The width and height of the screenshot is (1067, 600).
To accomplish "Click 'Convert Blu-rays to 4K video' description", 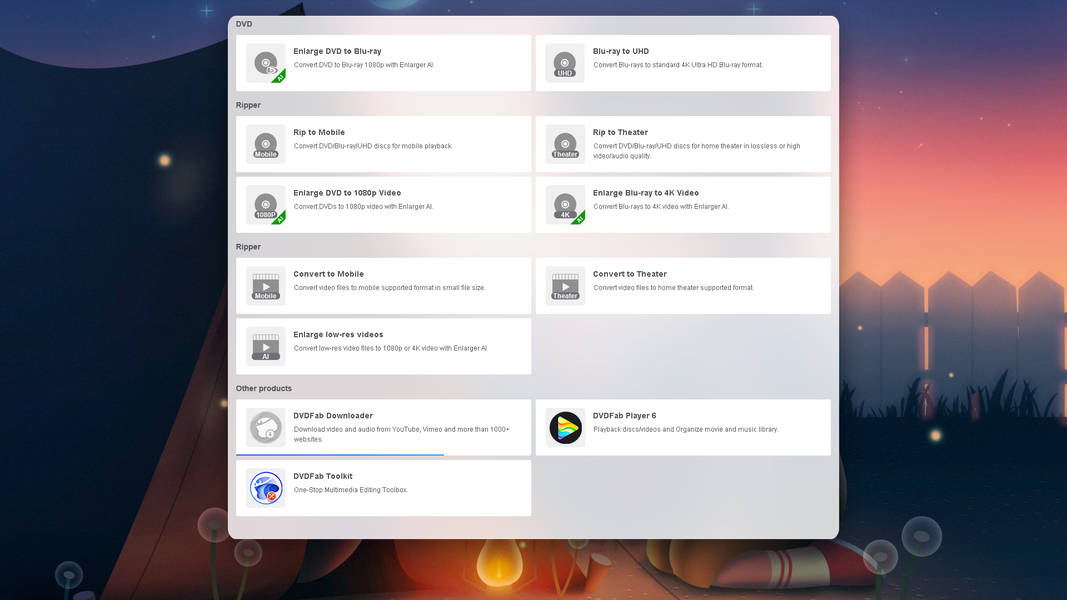I will tap(661, 207).
